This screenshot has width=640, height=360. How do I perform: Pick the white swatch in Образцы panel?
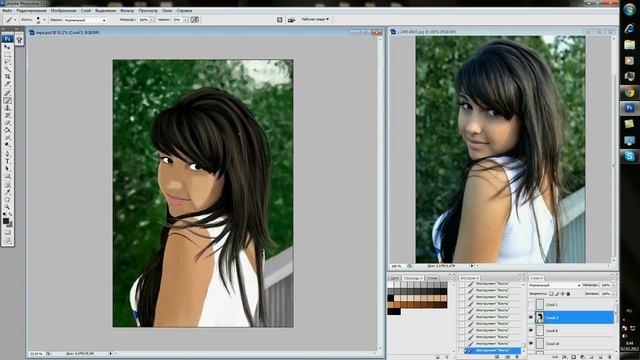click(390, 284)
